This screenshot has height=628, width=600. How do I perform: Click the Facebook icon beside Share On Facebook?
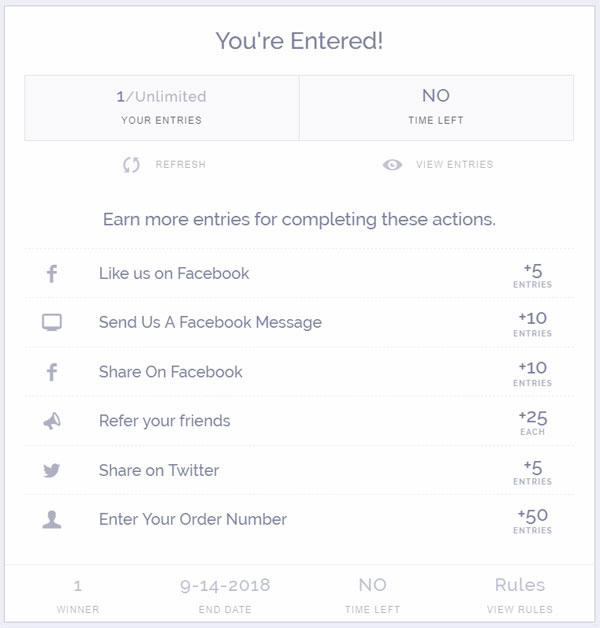tap(52, 372)
